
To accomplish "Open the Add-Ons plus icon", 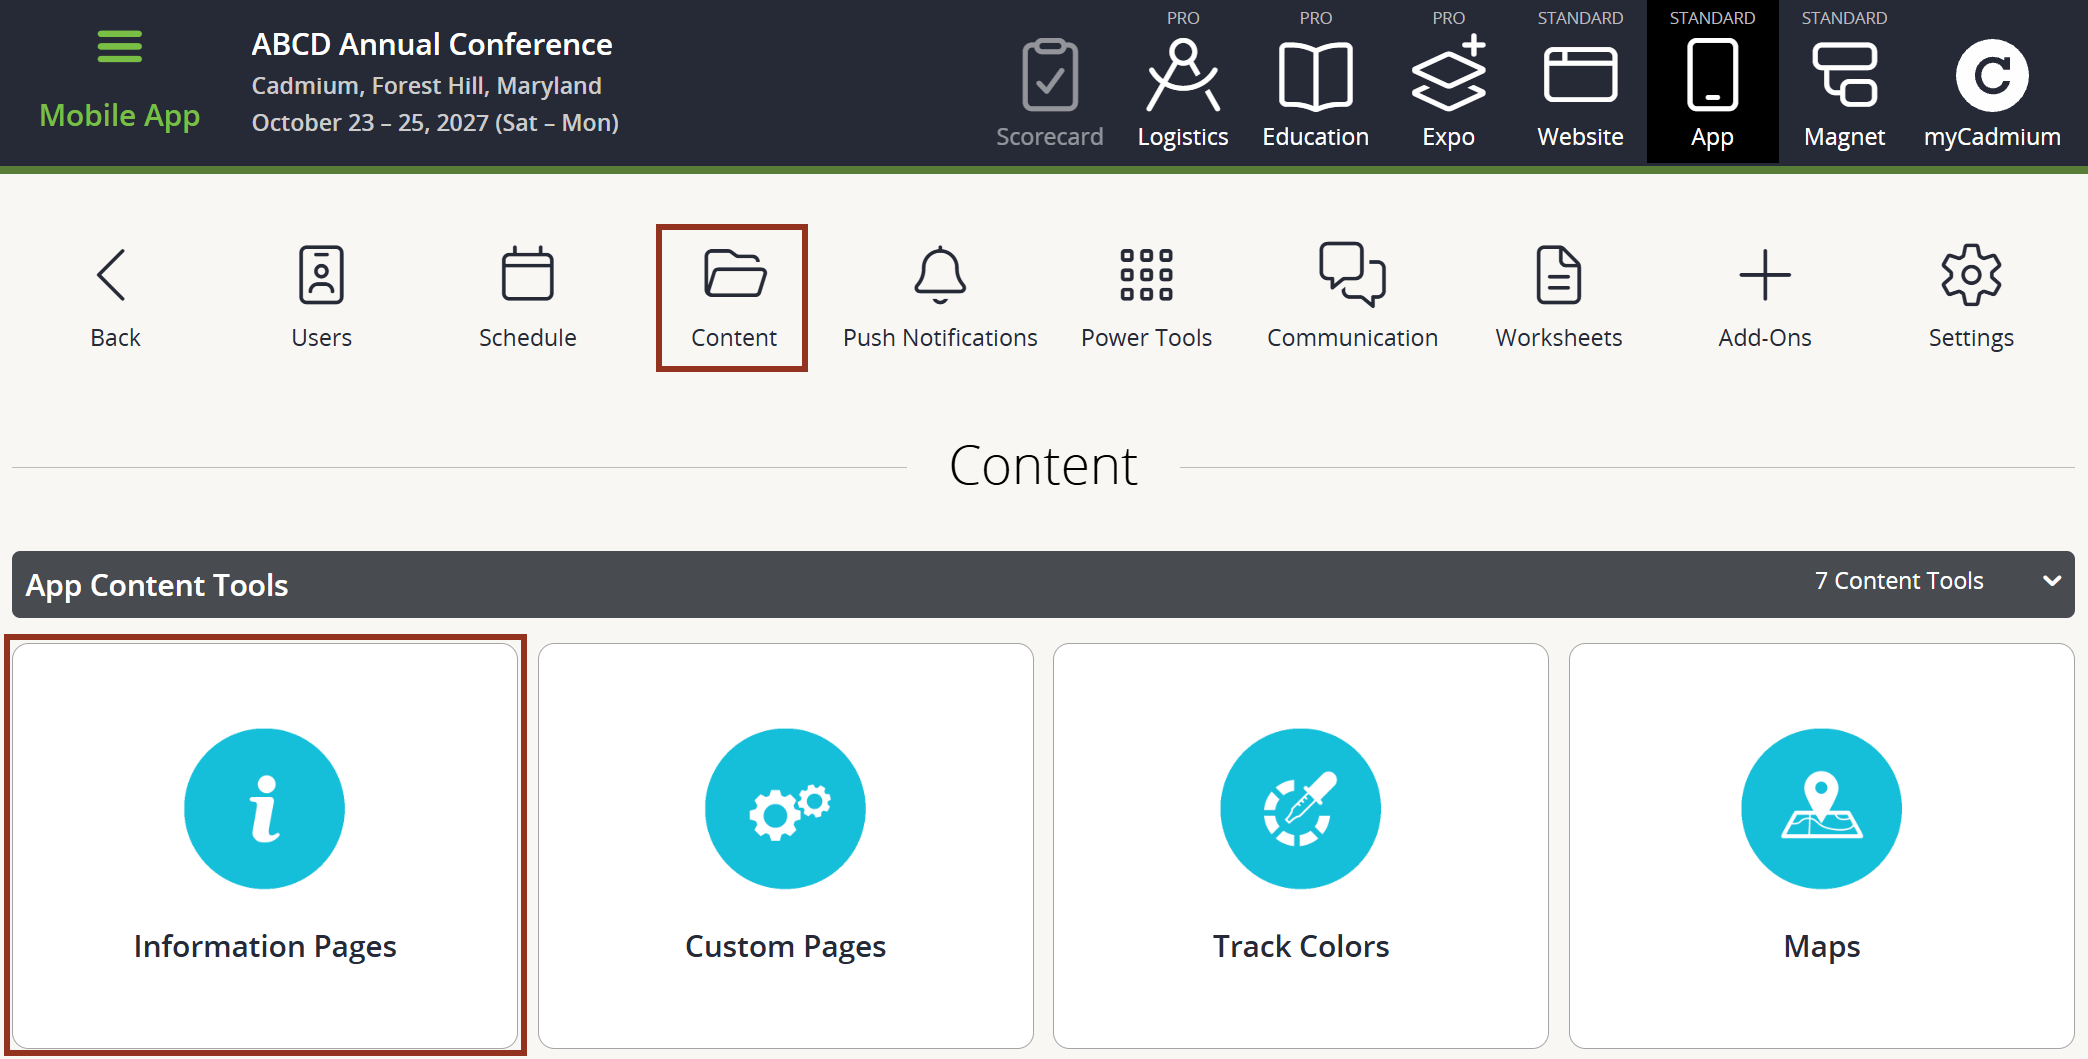I will click(x=1764, y=275).
